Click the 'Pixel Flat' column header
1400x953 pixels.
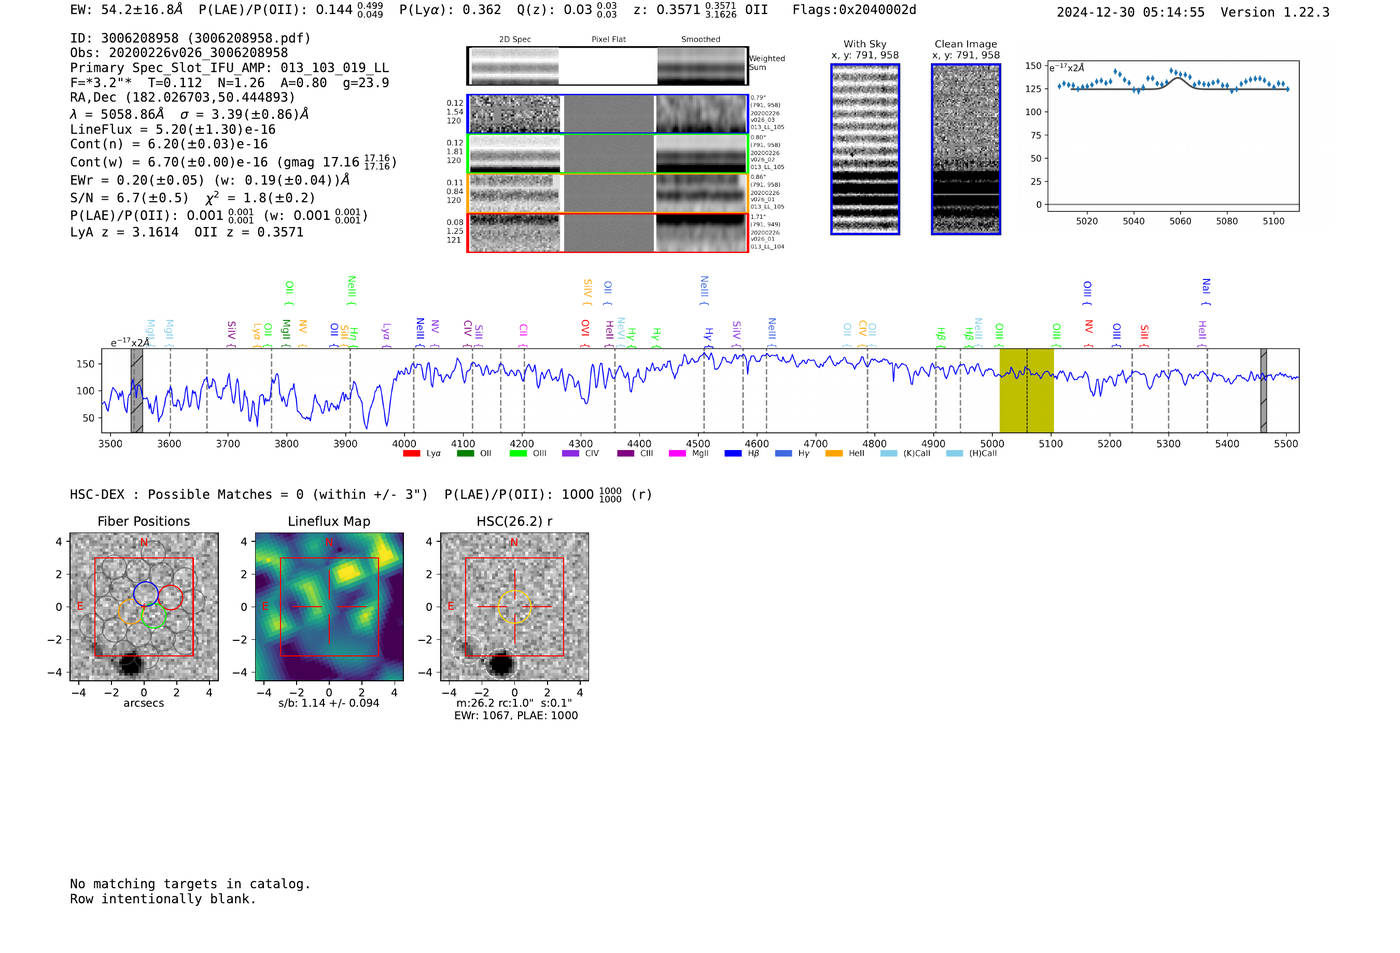point(608,39)
